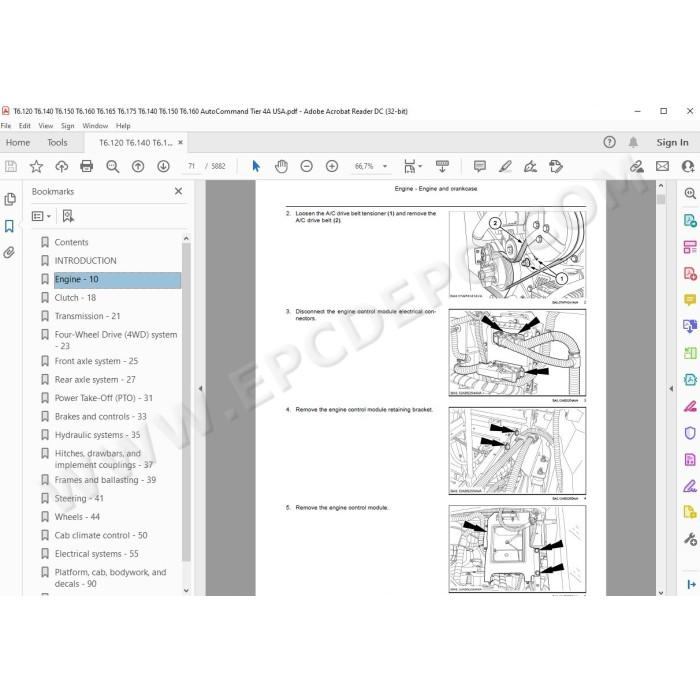Open the zoom percentage dropdown

[x=385, y=167]
